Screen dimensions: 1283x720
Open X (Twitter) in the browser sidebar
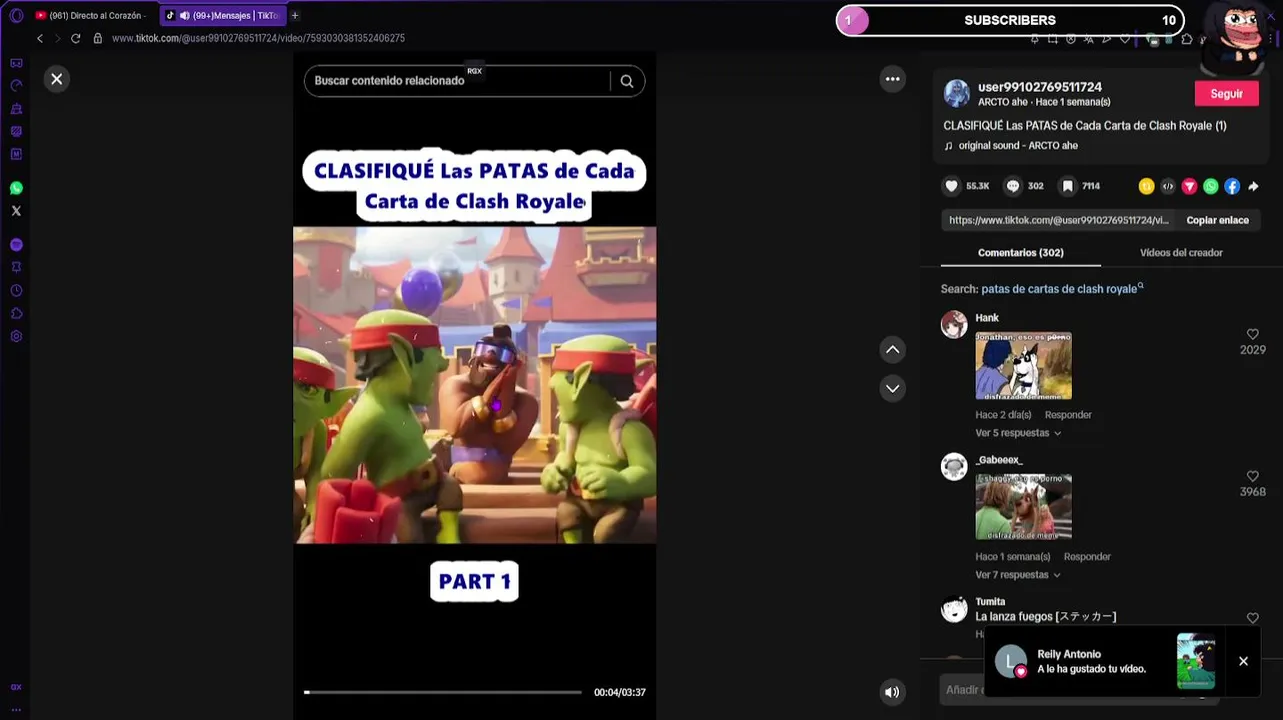tap(16, 211)
